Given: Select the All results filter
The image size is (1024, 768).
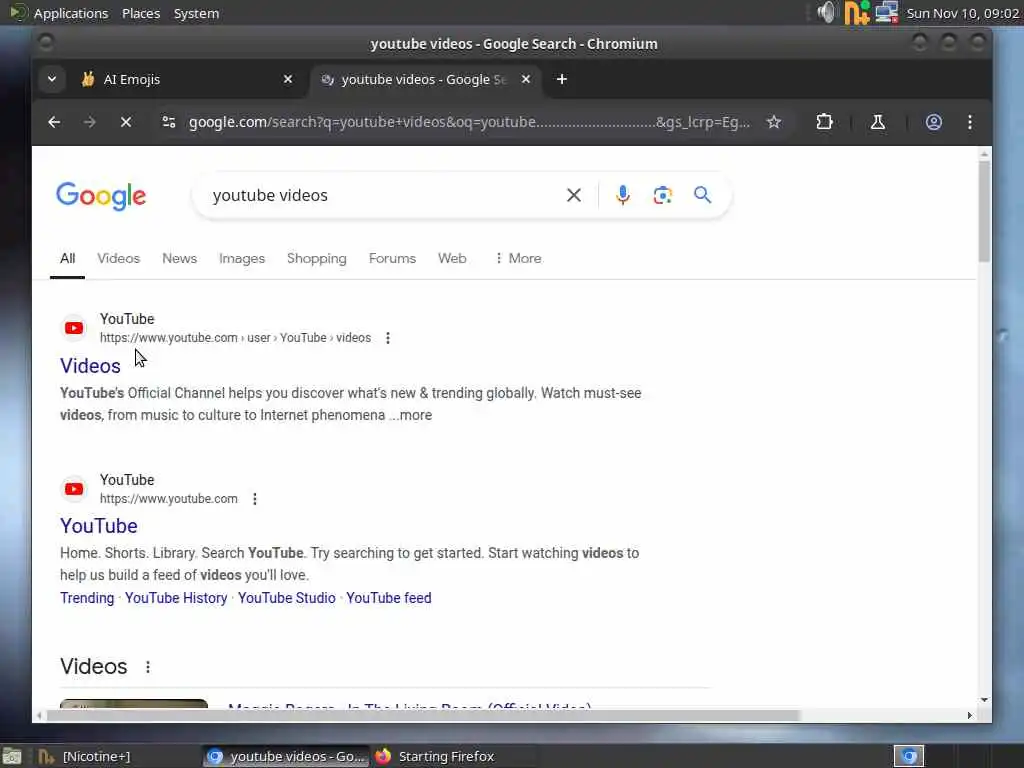Looking at the screenshot, I should [x=68, y=259].
